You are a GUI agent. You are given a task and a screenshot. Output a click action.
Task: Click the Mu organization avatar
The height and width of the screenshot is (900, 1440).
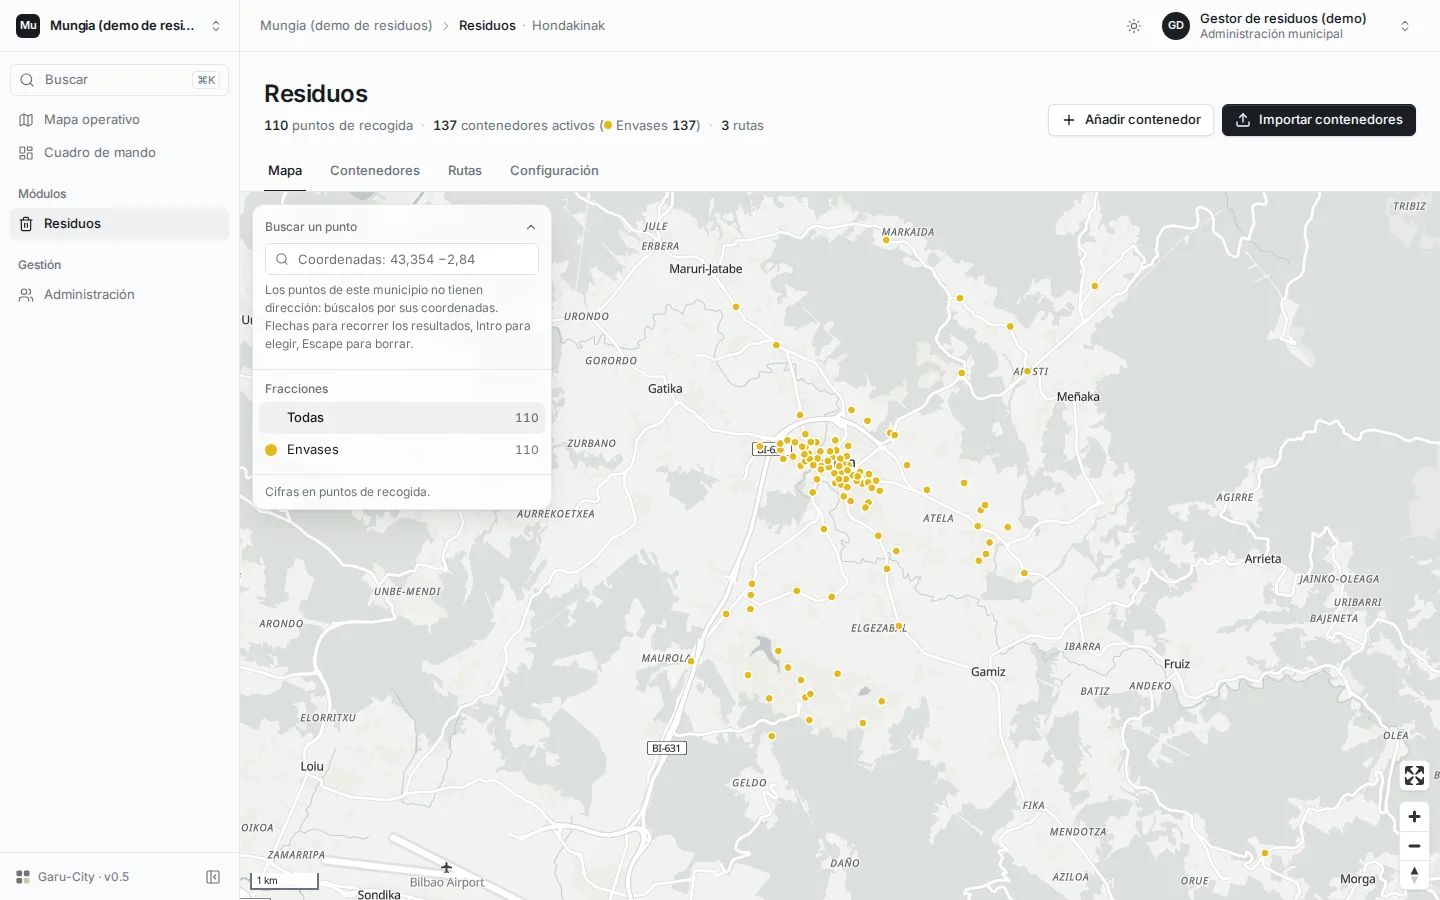28,26
